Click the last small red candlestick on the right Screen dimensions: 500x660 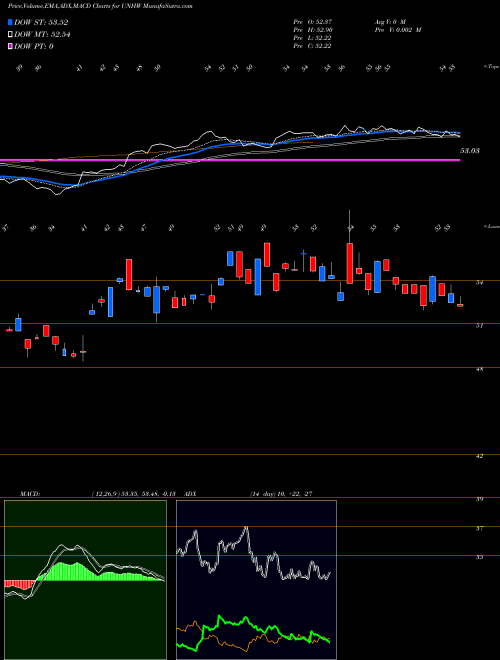[460, 305]
